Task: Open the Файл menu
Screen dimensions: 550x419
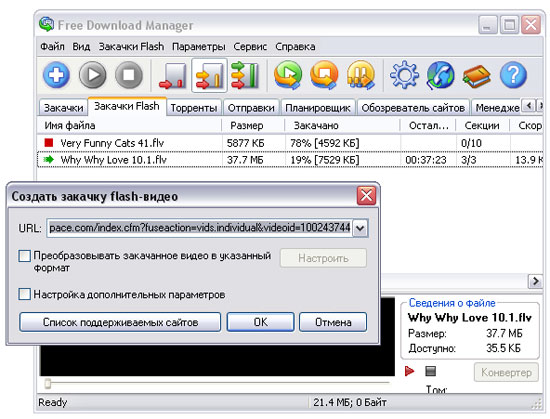Action: 52,46
